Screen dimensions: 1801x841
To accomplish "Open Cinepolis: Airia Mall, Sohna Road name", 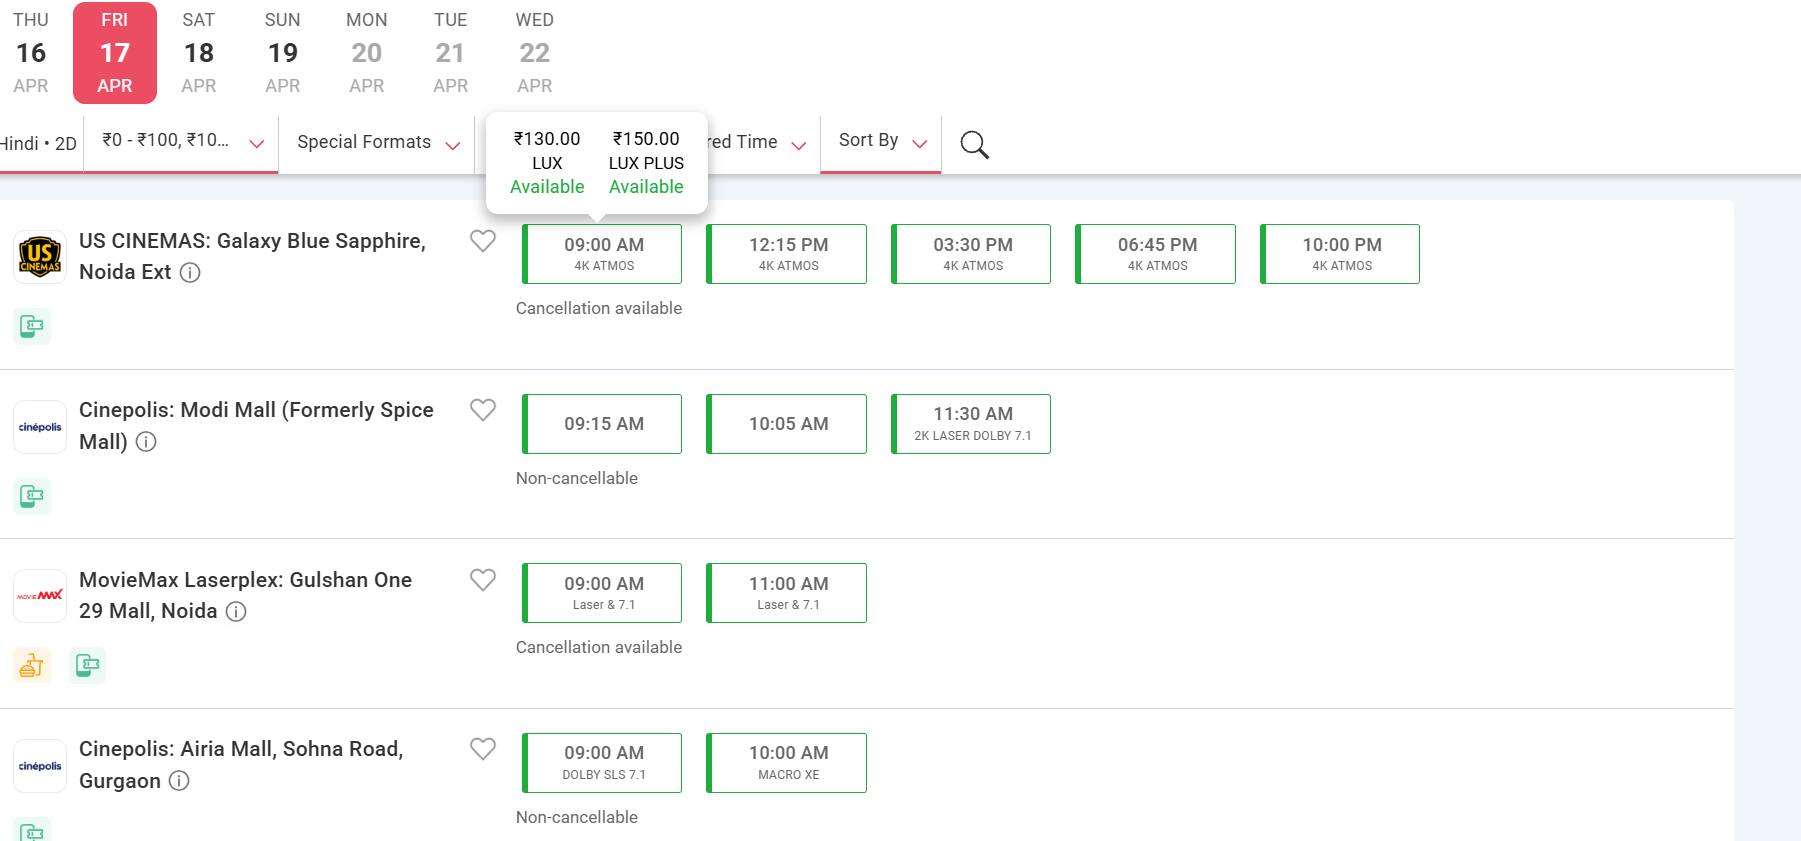I will point(241,765).
